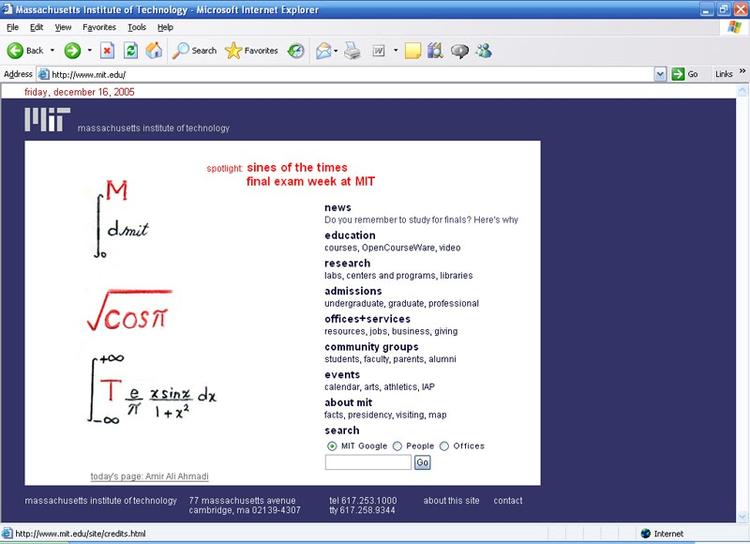Screen dimensions: 750x544
Task: Open the Help menu
Action: (165, 27)
